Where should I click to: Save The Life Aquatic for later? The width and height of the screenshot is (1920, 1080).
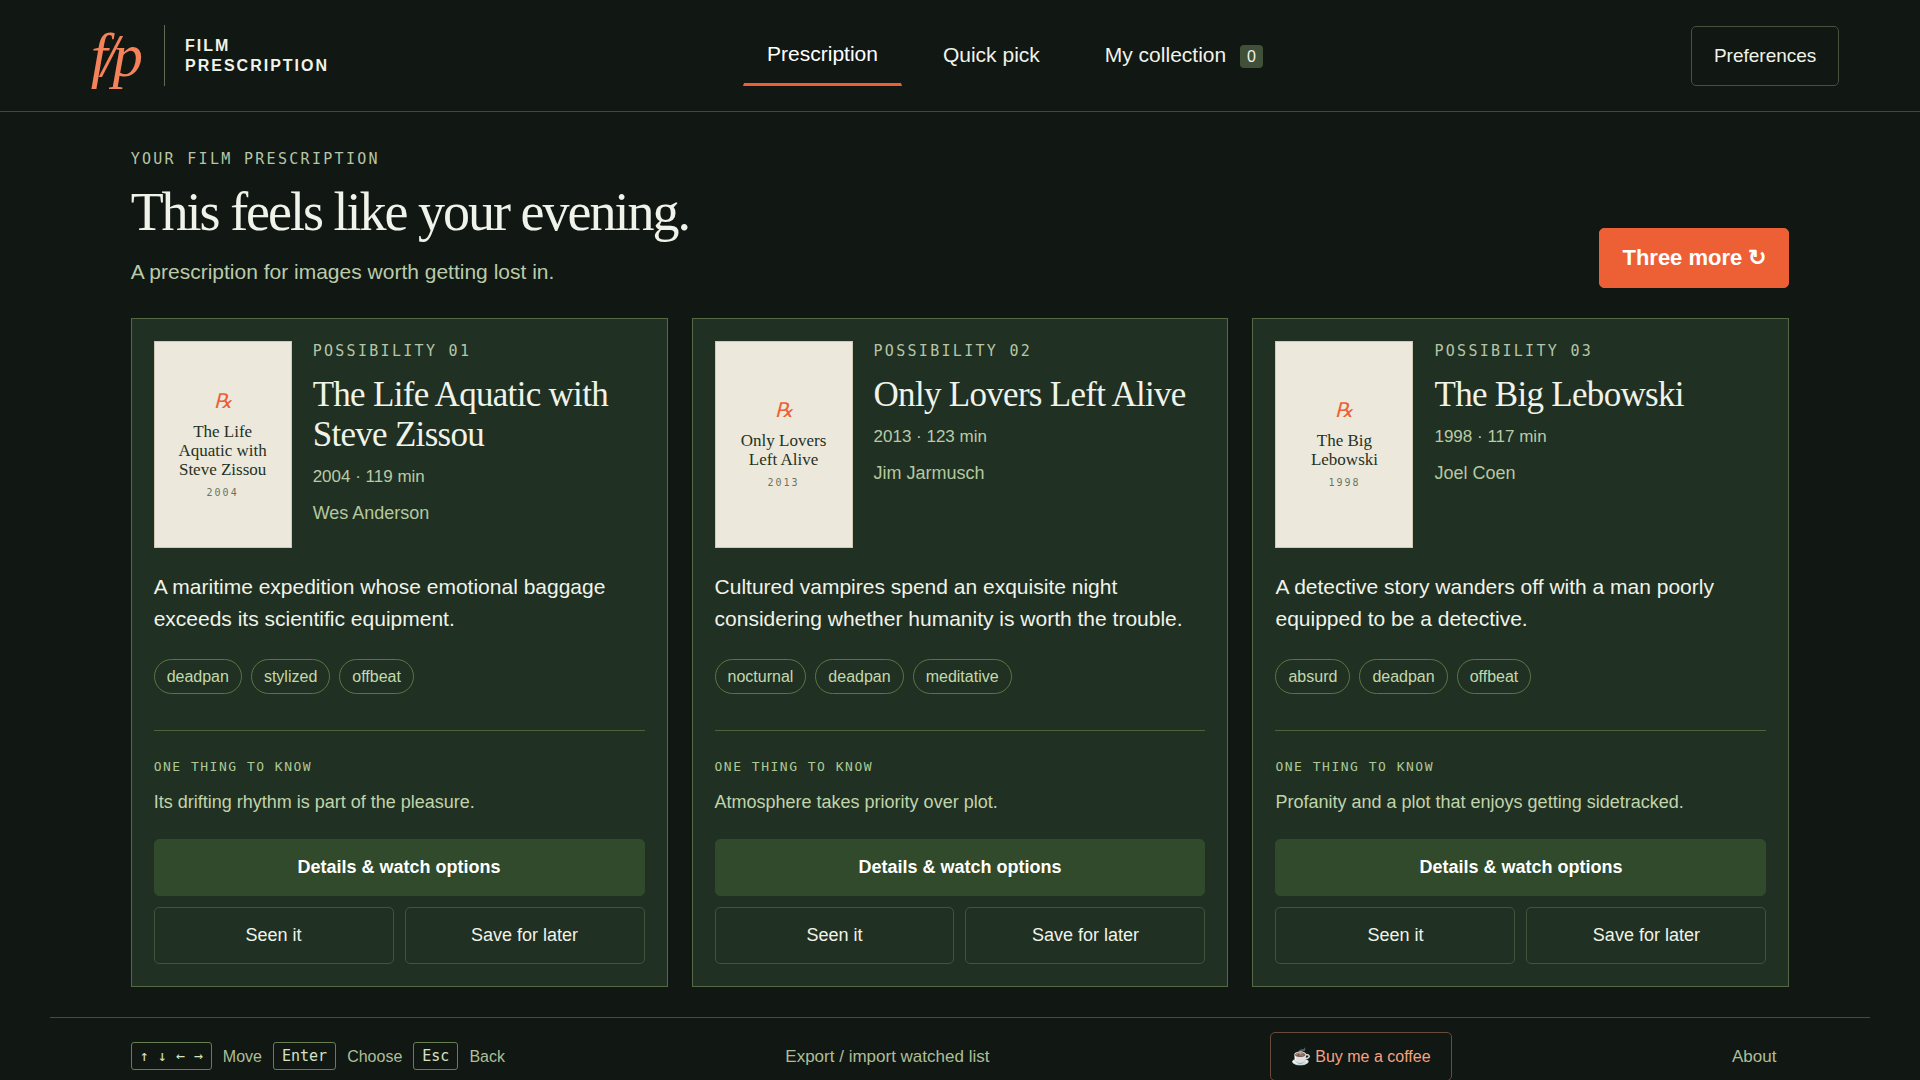[x=524, y=935]
